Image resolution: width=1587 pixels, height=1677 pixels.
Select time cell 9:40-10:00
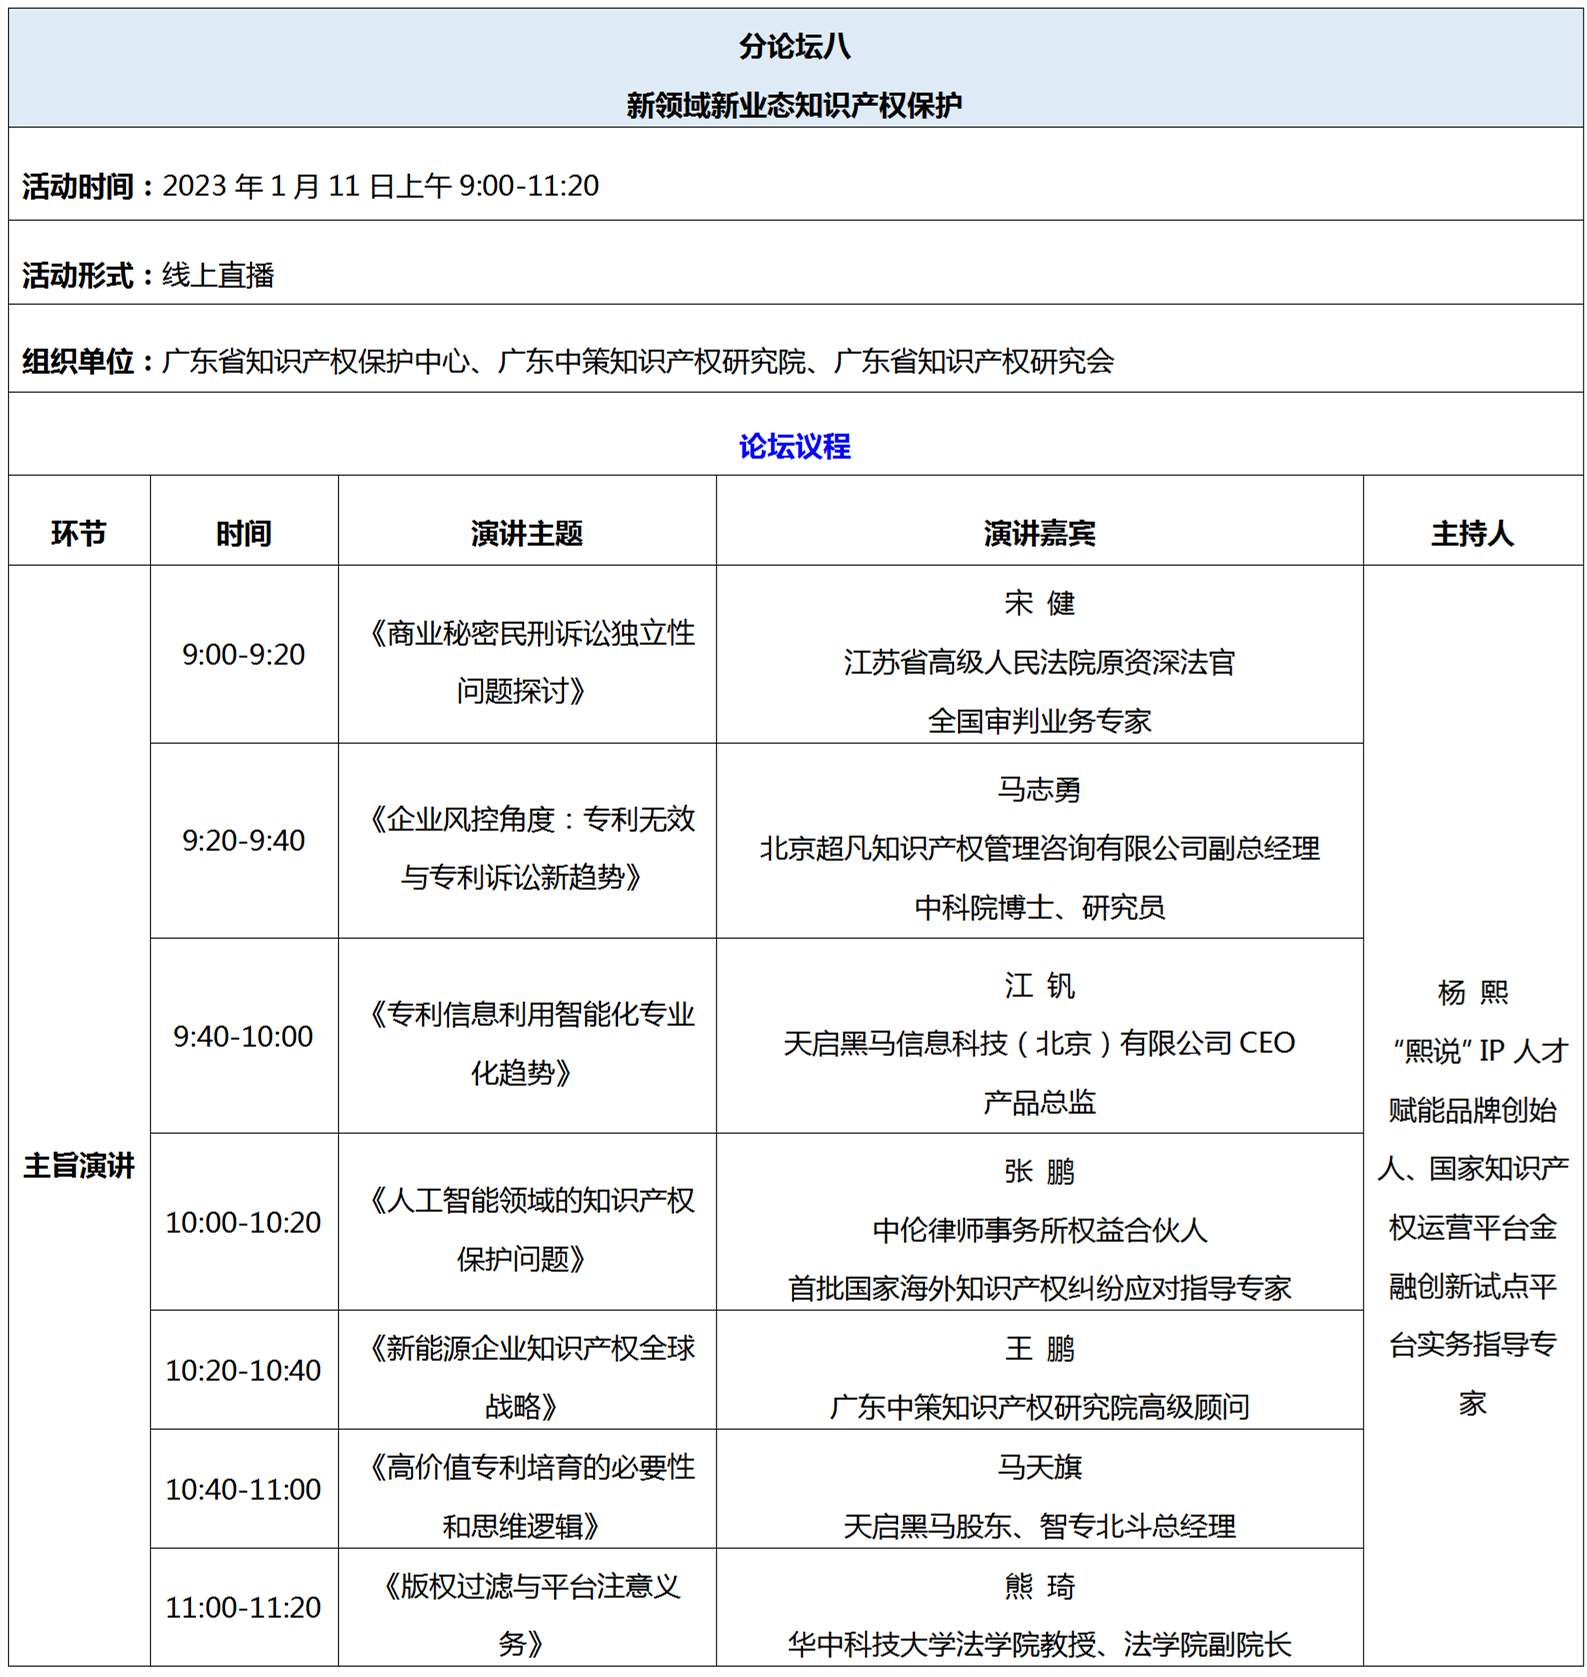pos(243,1036)
